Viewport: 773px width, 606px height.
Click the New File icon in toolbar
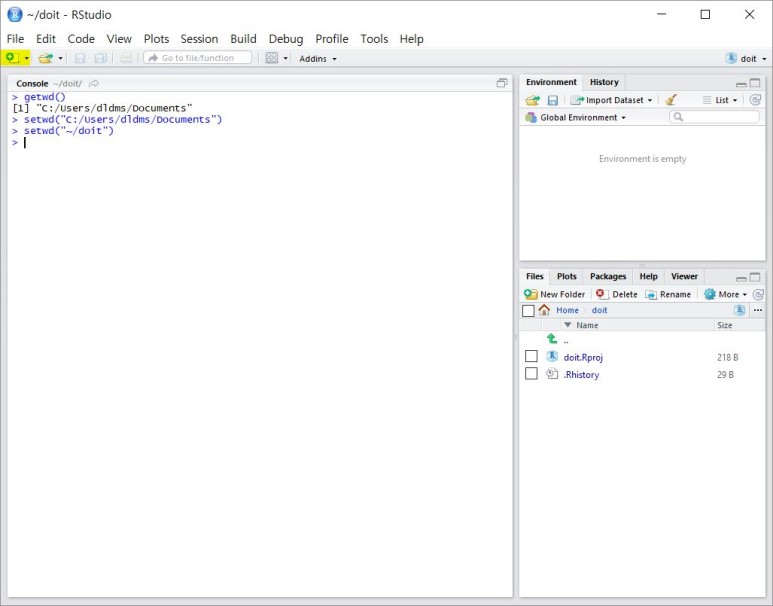tap(12, 58)
